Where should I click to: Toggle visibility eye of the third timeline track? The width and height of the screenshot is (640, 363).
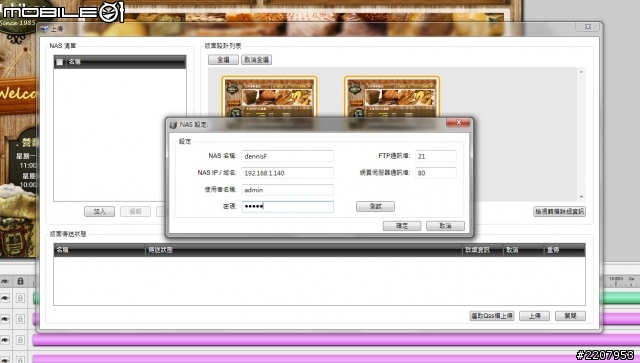5,340
